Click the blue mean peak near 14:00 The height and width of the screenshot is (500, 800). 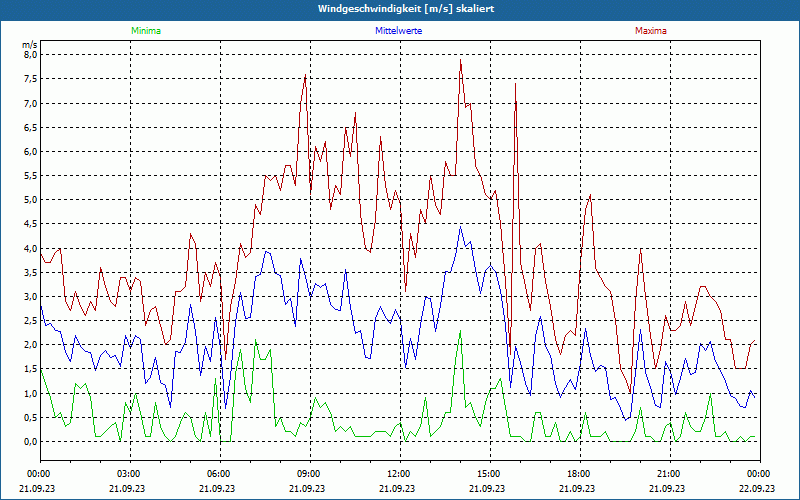(x=461, y=227)
